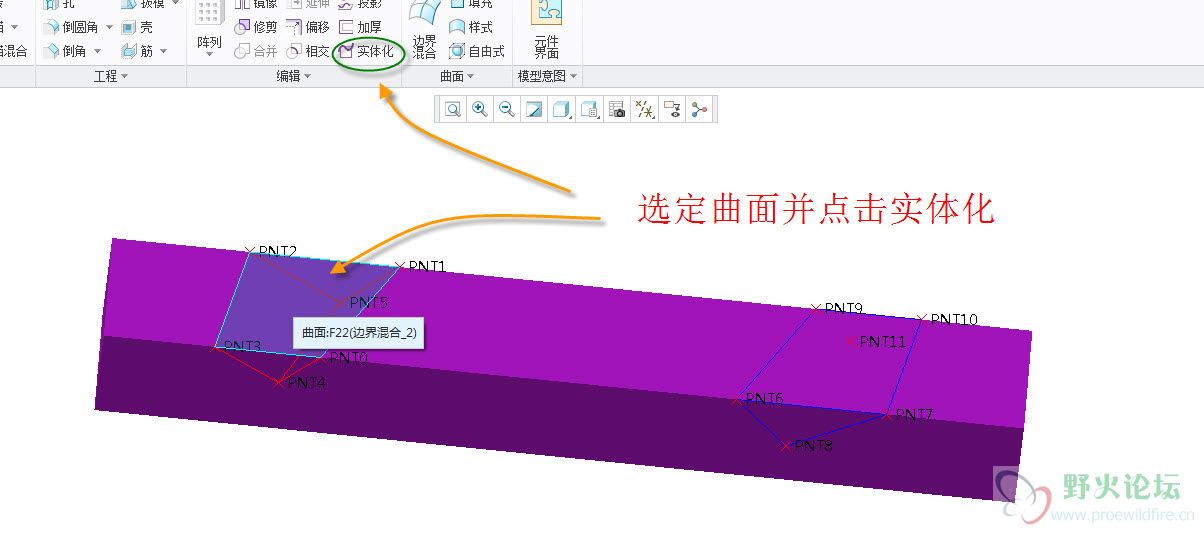The height and width of the screenshot is (533, 1204).
Task: Select point PNT5 in the model
Action: (x=340, y=302)
